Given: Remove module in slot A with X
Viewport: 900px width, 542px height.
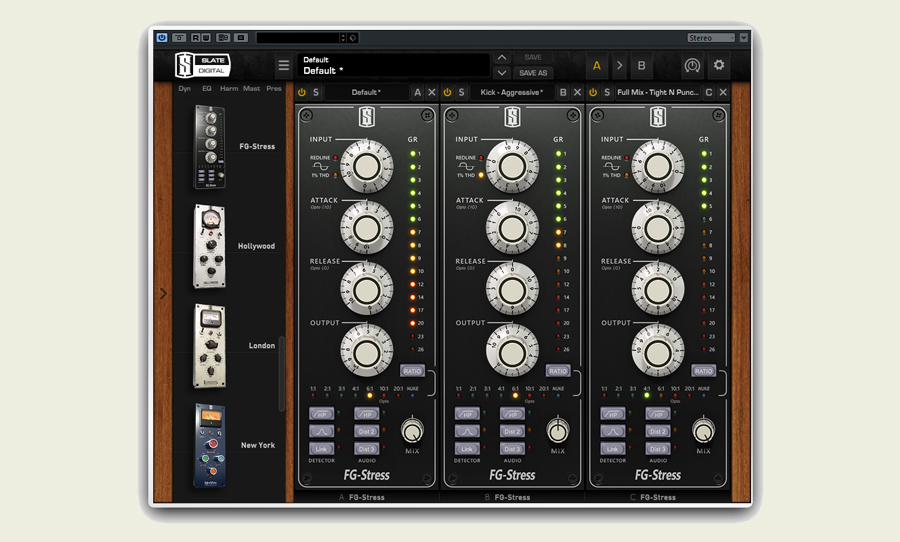Looking at the screenshot, I should tap(432, 92).
